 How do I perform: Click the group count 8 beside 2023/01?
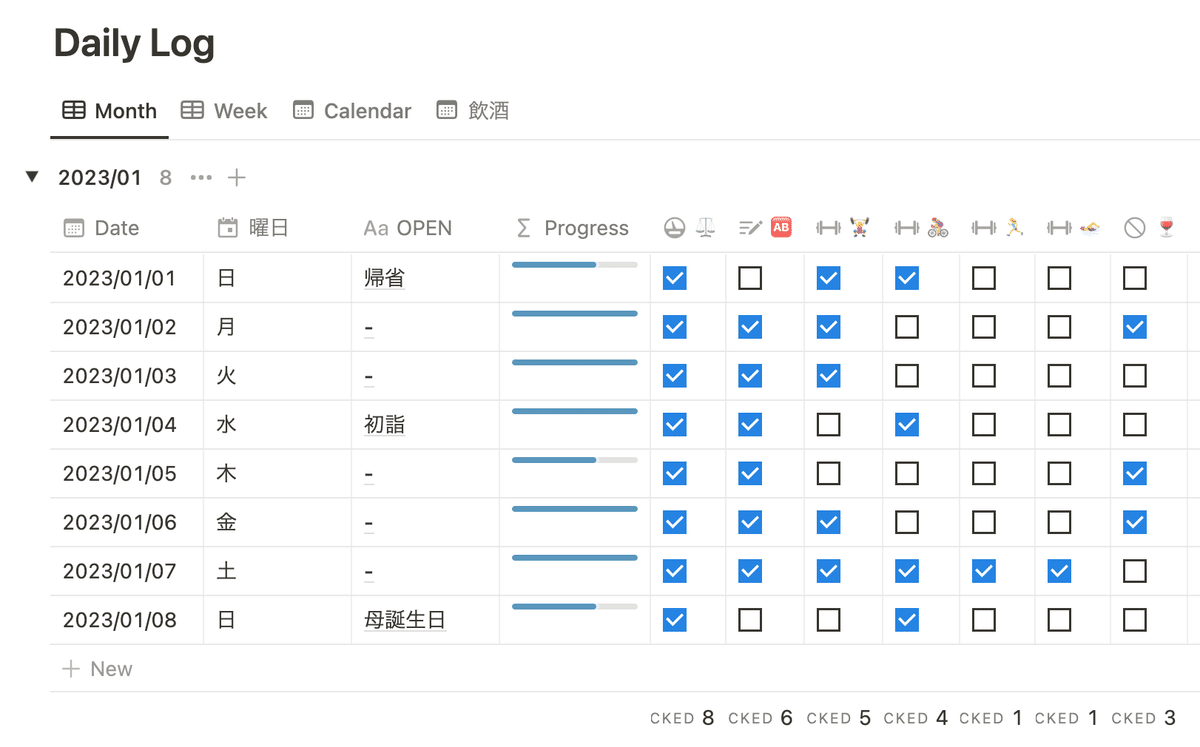[166, 178]
